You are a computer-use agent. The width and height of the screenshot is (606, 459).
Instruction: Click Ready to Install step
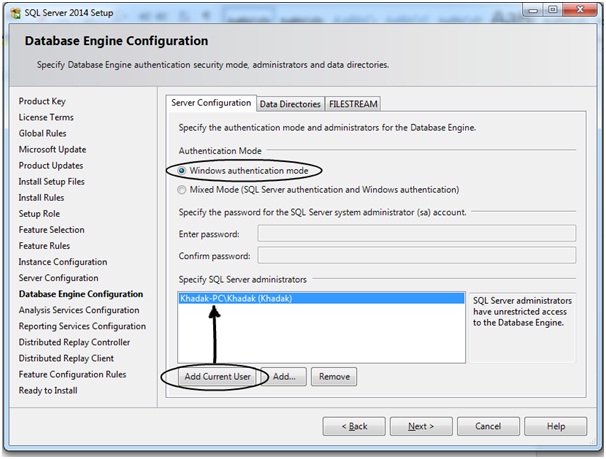click(x=48, y=391)
